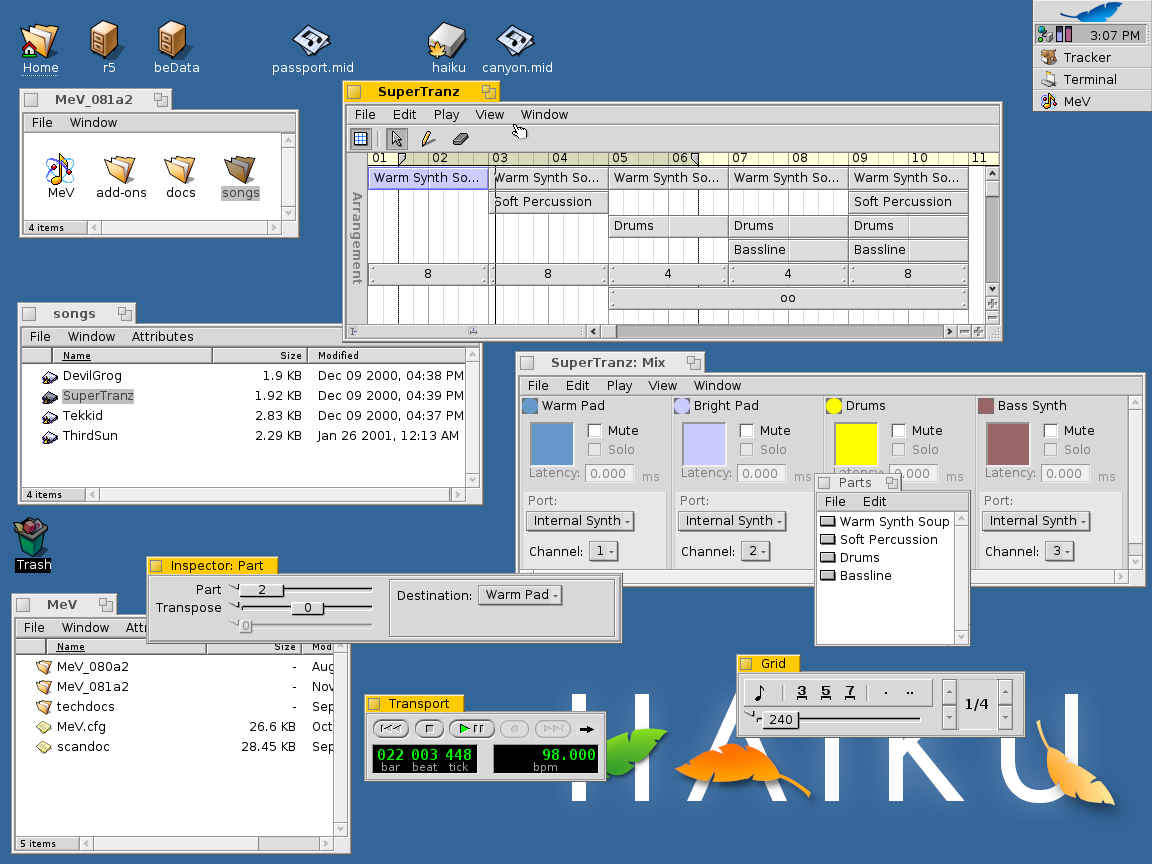
Task: Open View menu in SuperTranz window
Action: pos(489,115)
